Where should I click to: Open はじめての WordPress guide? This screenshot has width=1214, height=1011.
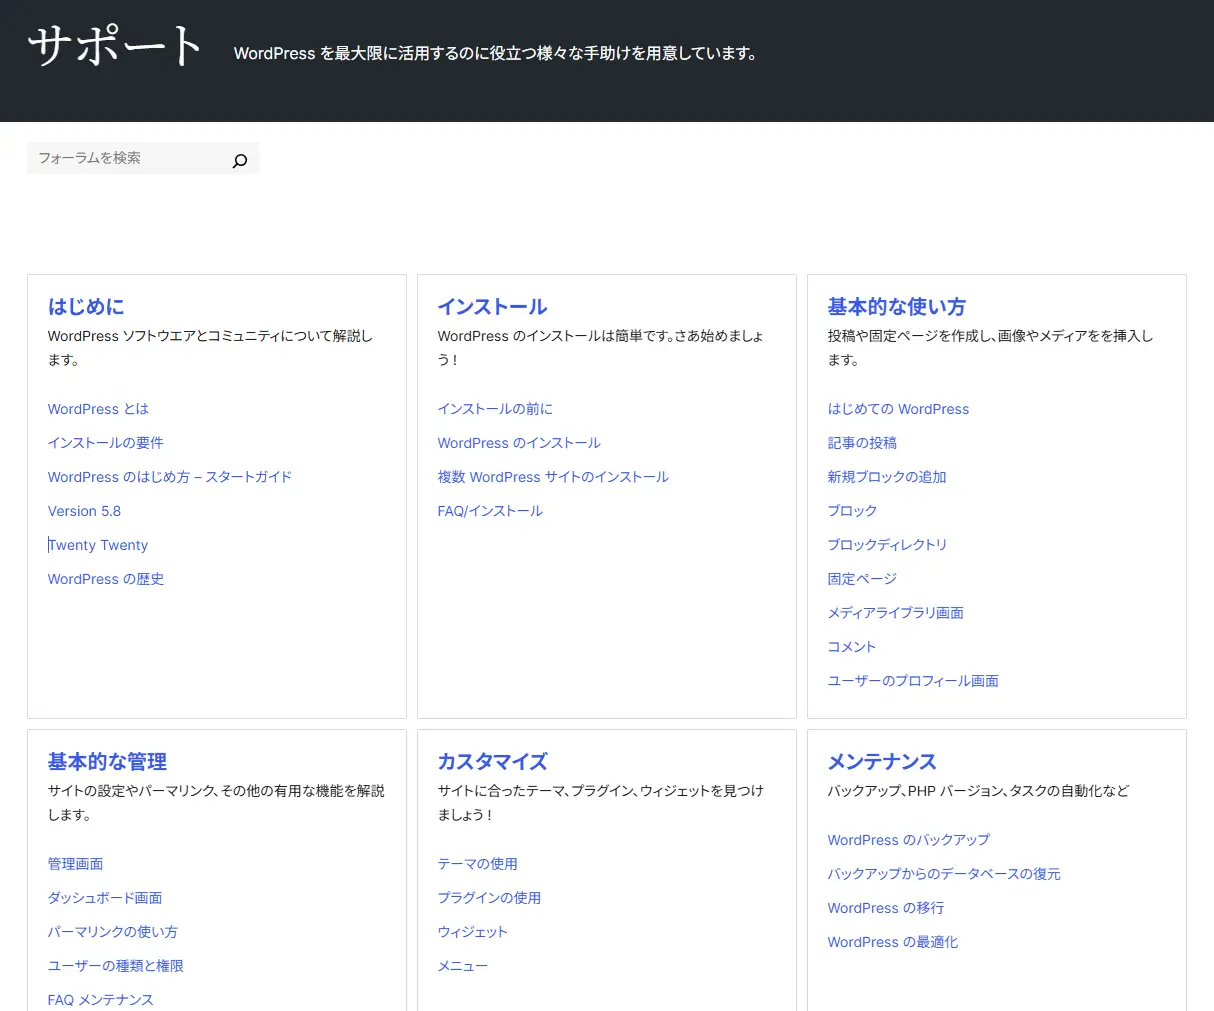(x=898, y=409)
